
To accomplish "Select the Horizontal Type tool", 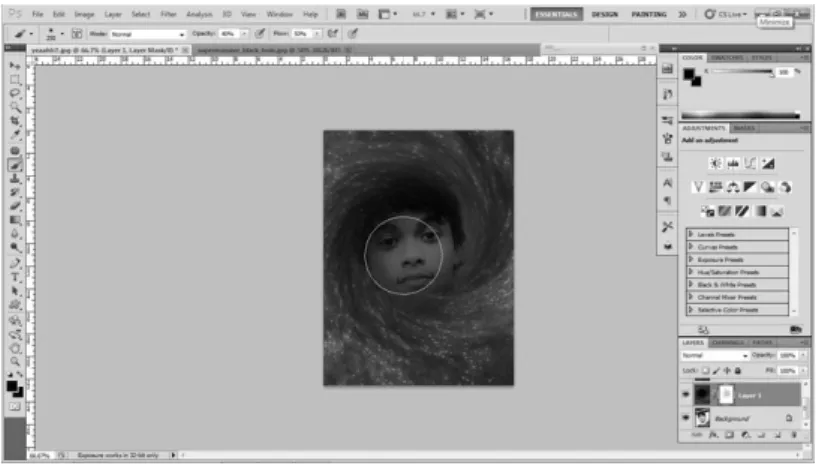I will coord(15,277).
